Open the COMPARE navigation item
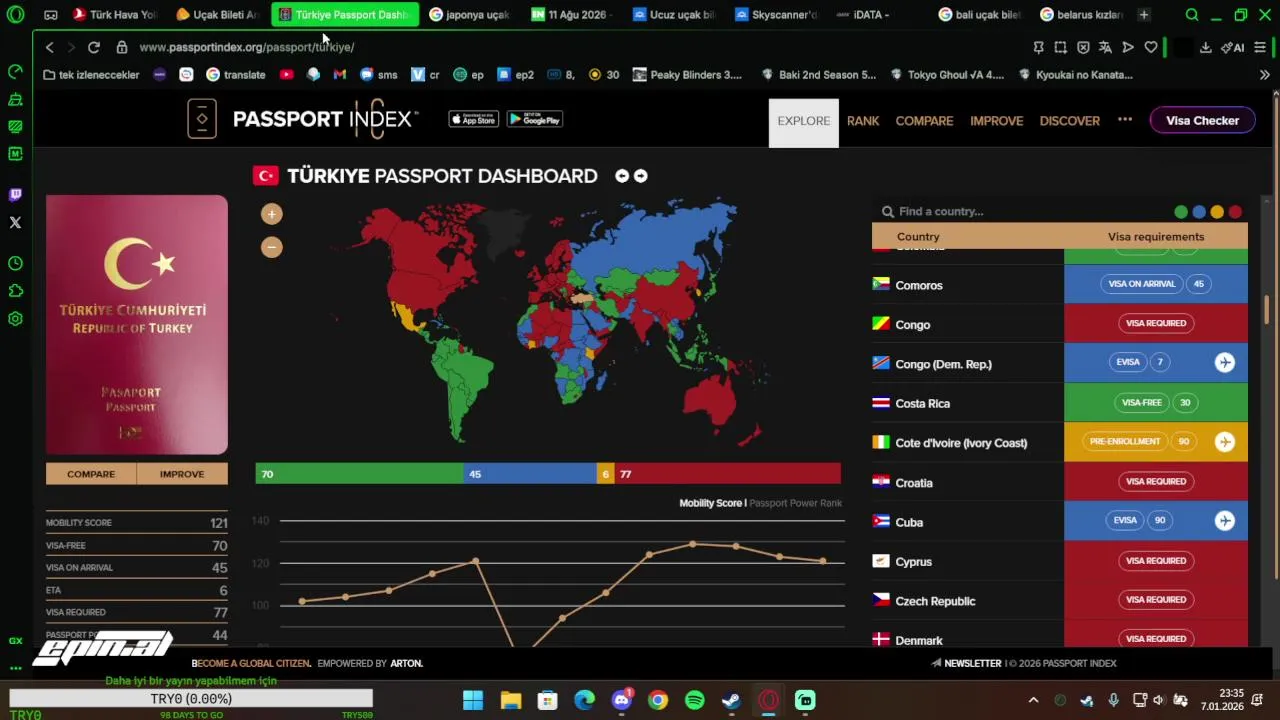Screen dimensions: 1280x720 click(924, 121)
